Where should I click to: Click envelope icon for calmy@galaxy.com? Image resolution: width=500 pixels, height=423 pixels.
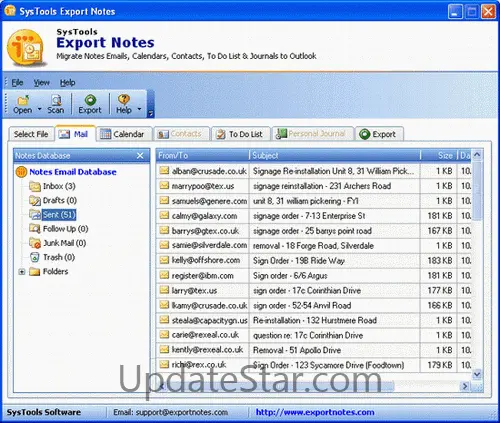point(164,215)
